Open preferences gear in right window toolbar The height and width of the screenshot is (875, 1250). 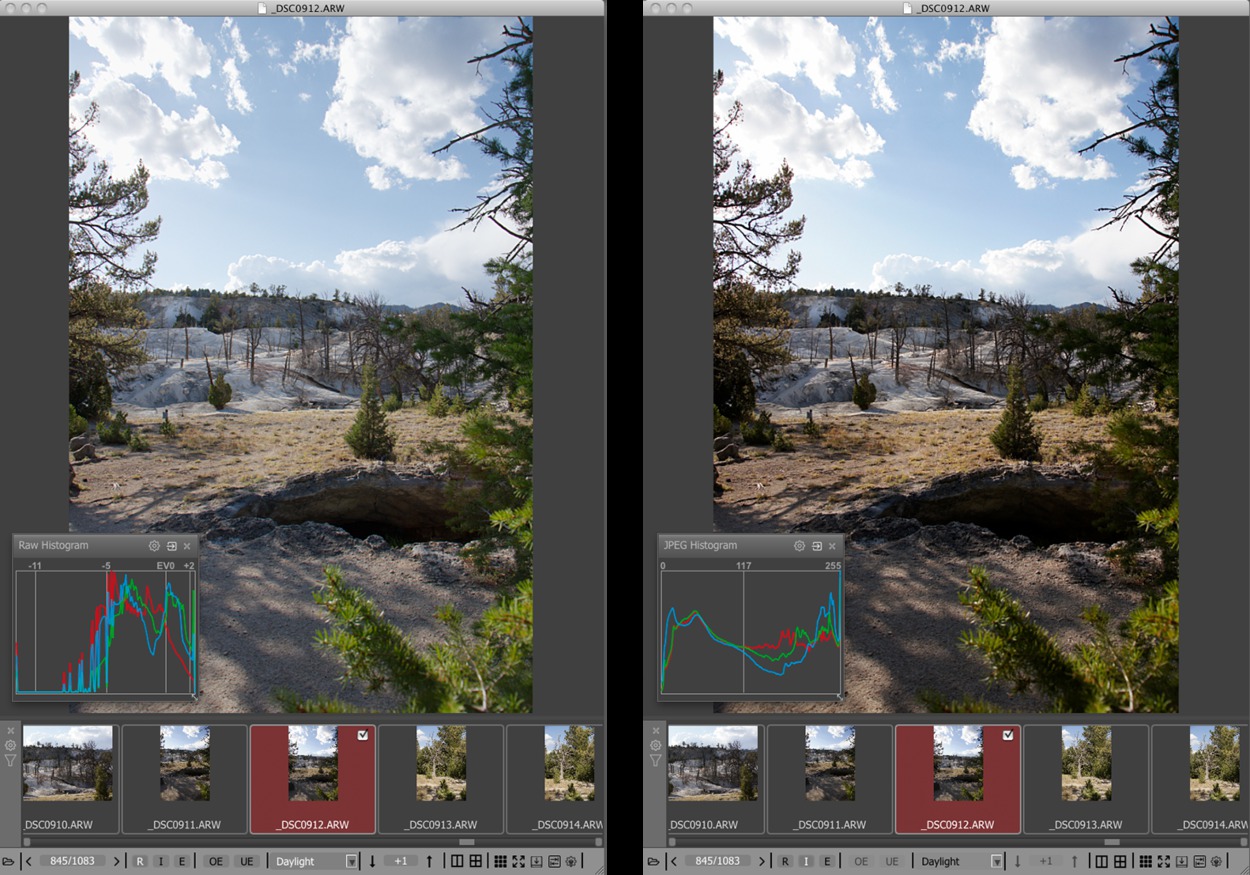tap(1216, 861)
